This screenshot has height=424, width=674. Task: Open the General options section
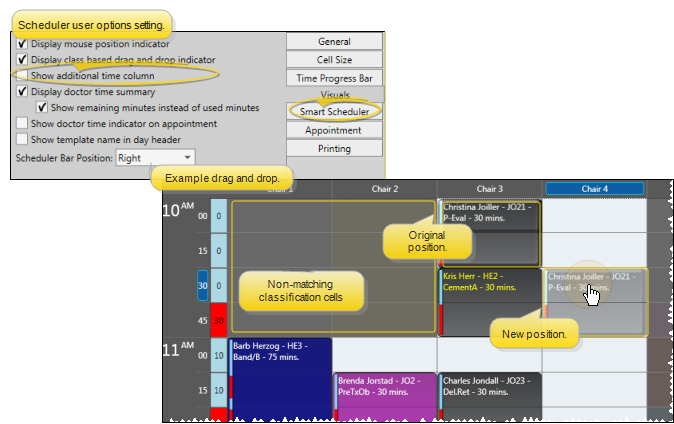(334, 42)
